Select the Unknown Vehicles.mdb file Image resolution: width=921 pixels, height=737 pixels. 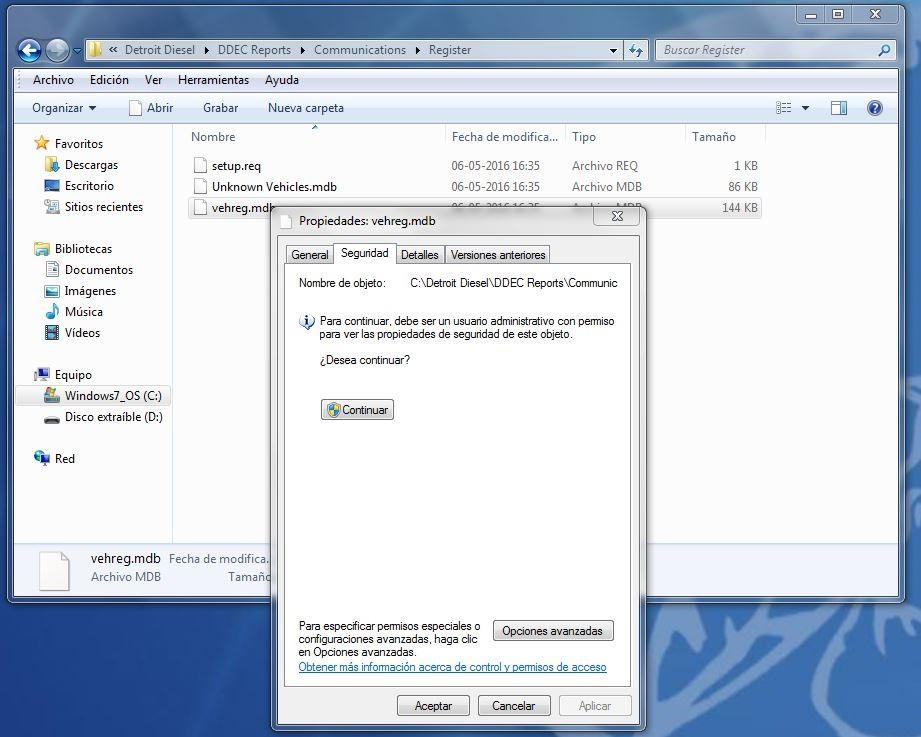coord(475,187)
